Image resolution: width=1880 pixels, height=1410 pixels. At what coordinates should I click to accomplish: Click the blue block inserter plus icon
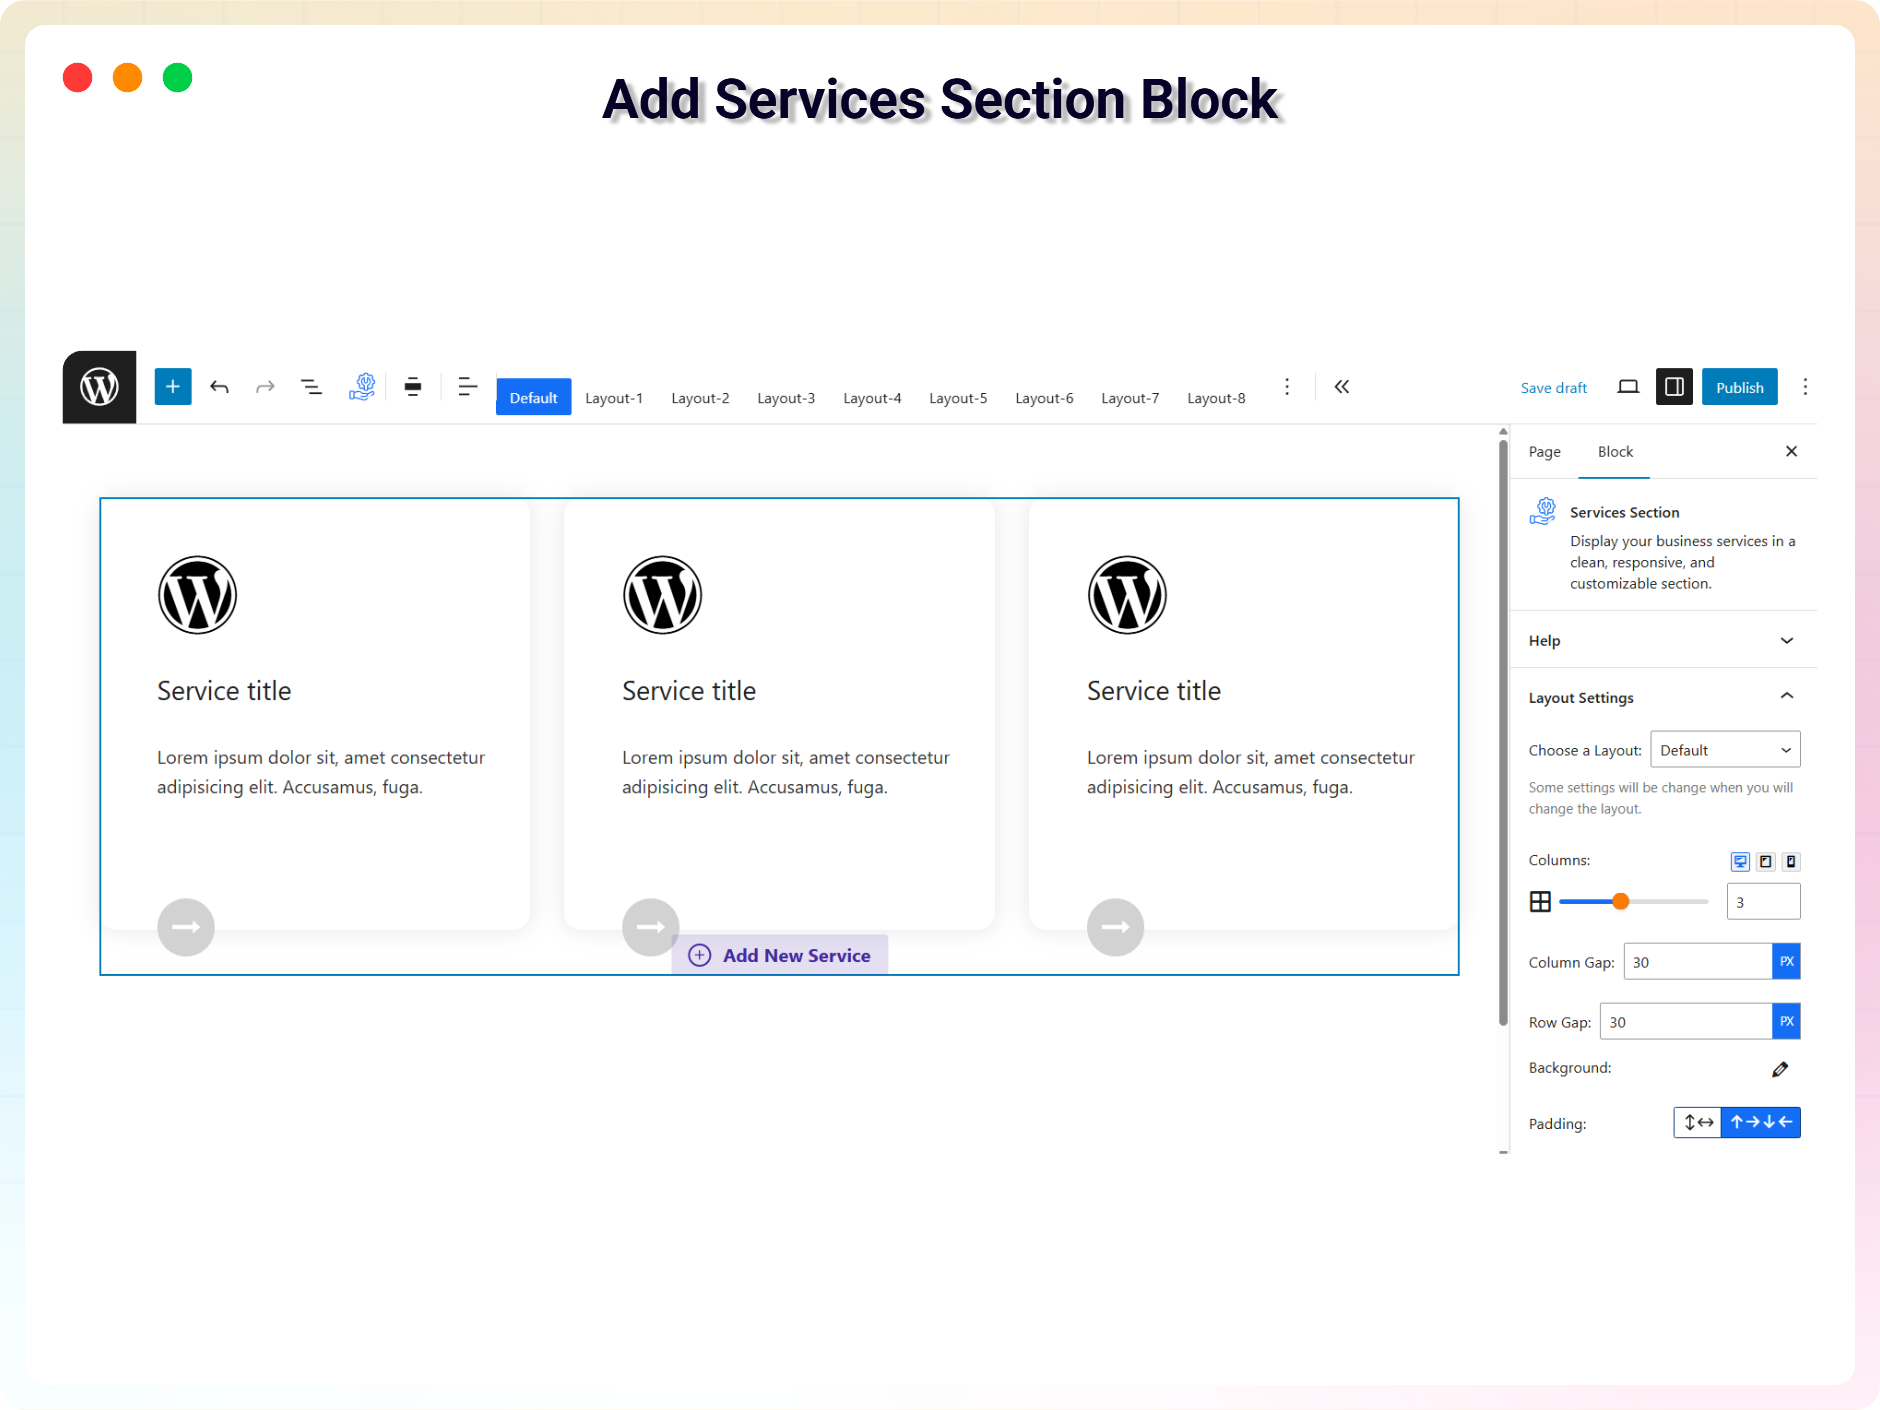[173, 387]
